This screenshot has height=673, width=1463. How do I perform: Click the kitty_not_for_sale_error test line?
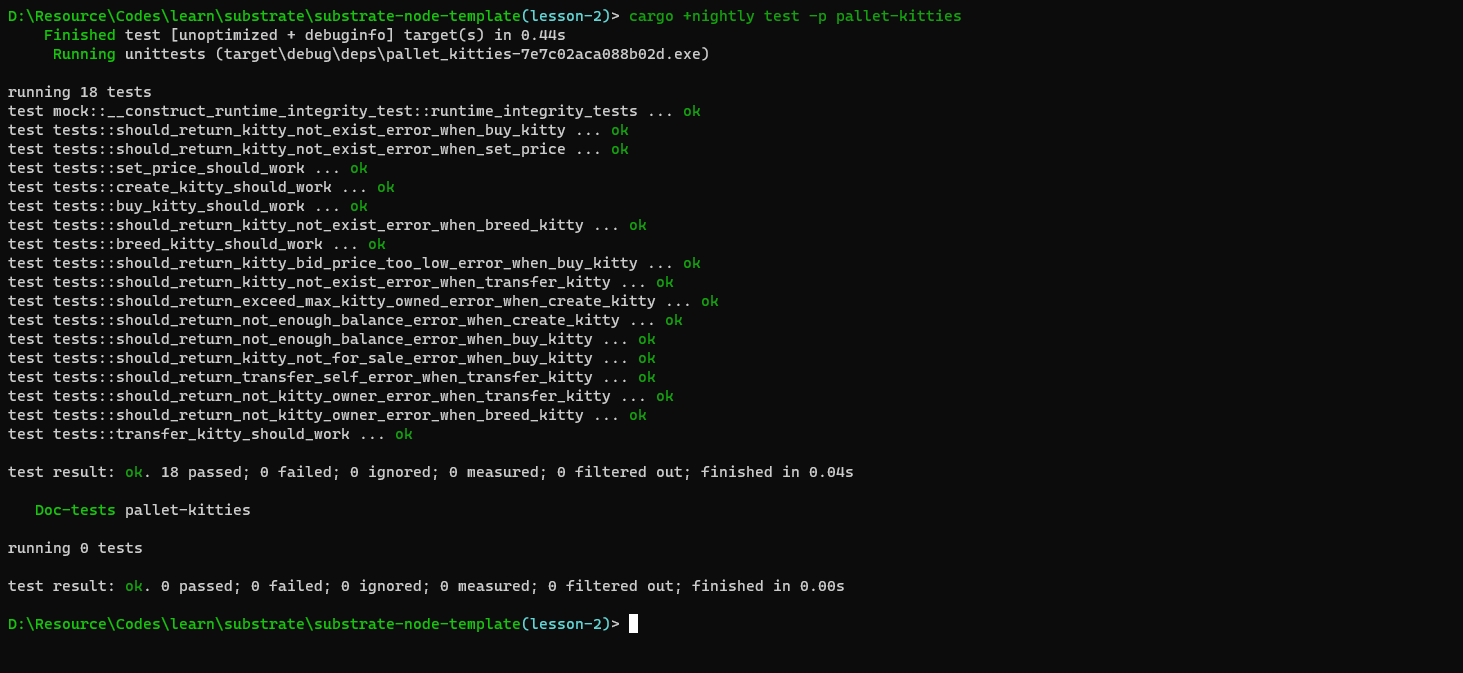click(332, 358)
